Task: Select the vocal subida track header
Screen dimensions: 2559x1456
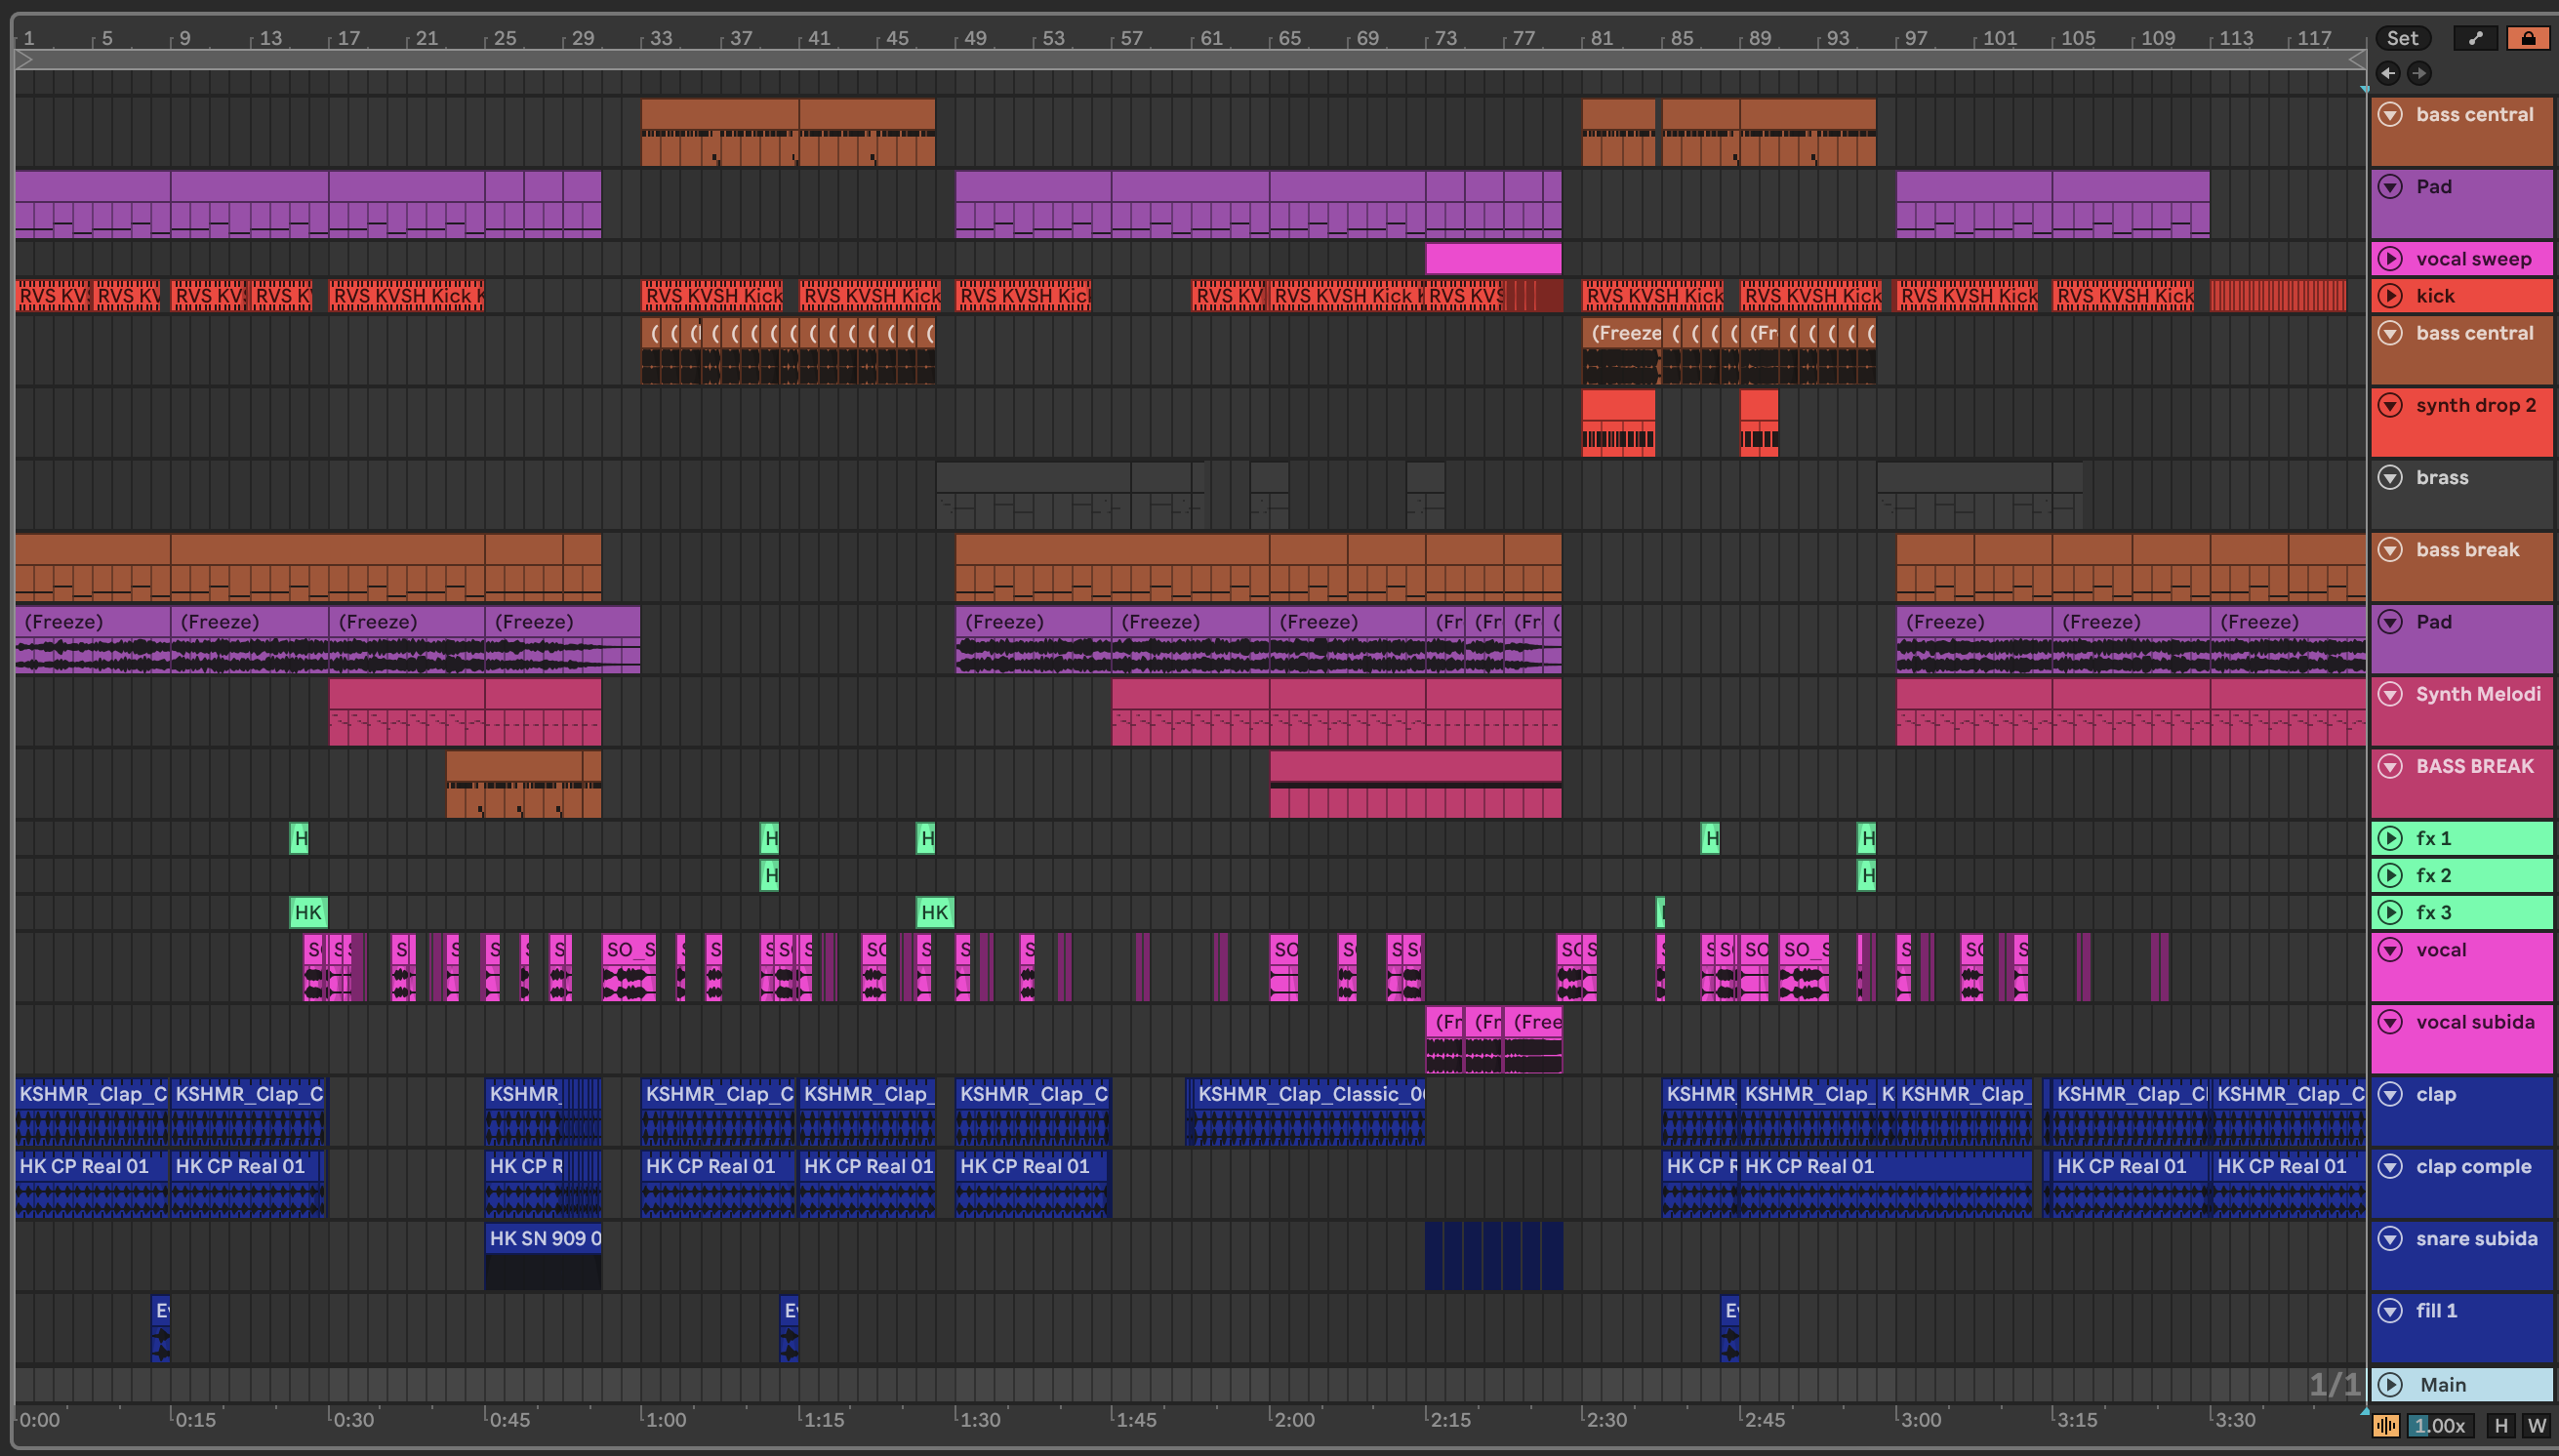Action: pyautogui.click(x=2475, y=1022)
